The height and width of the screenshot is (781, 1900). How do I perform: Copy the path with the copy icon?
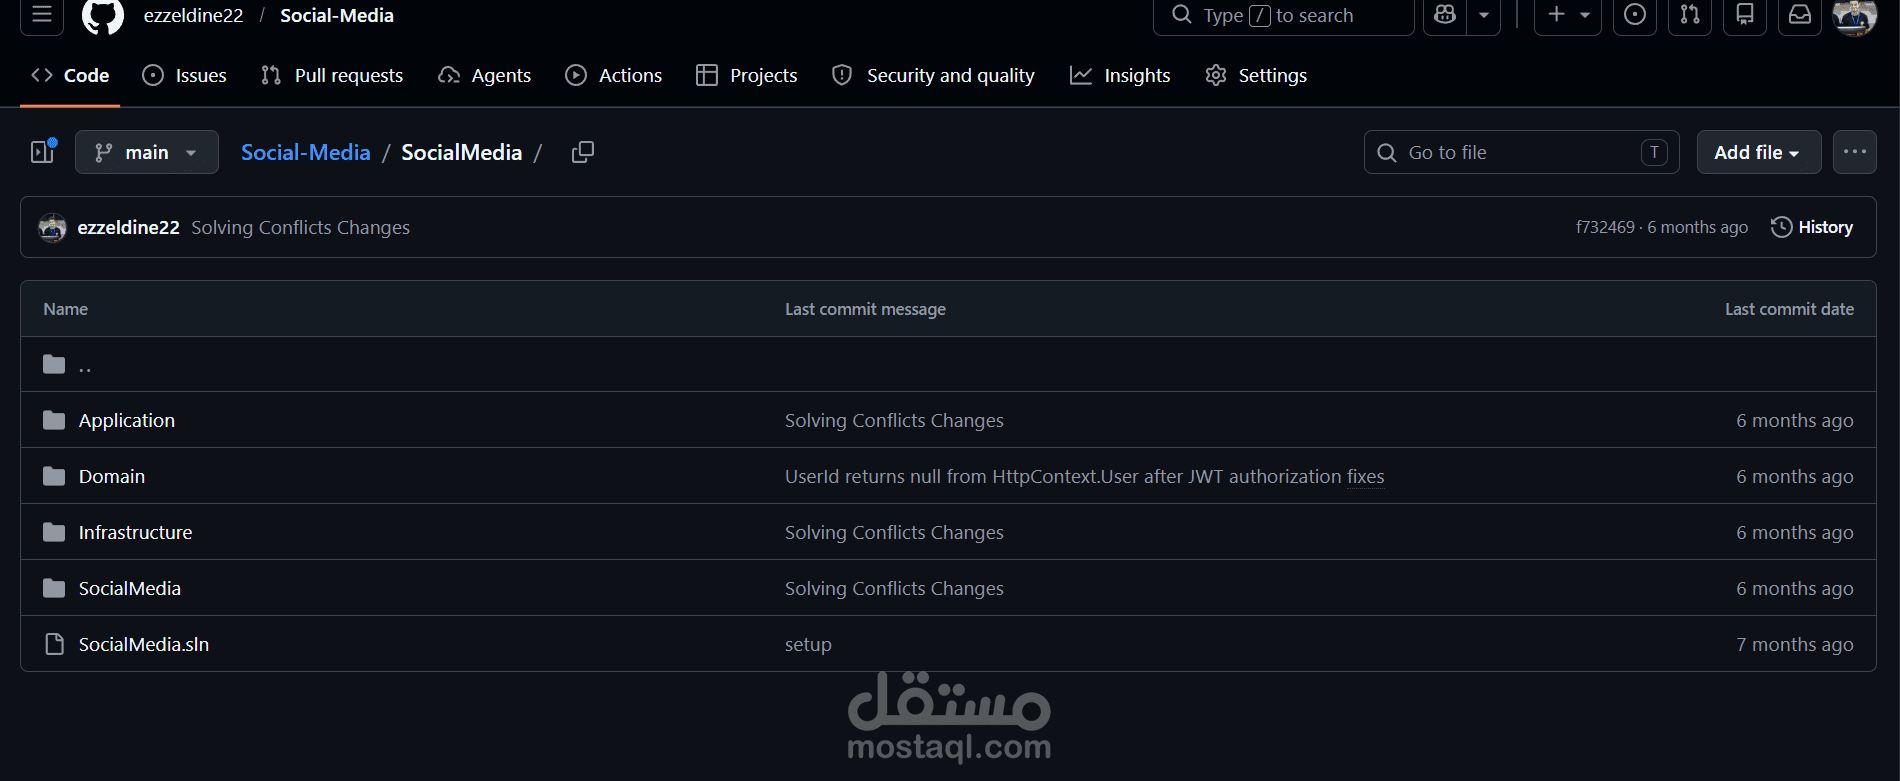[x=582, y=152]
